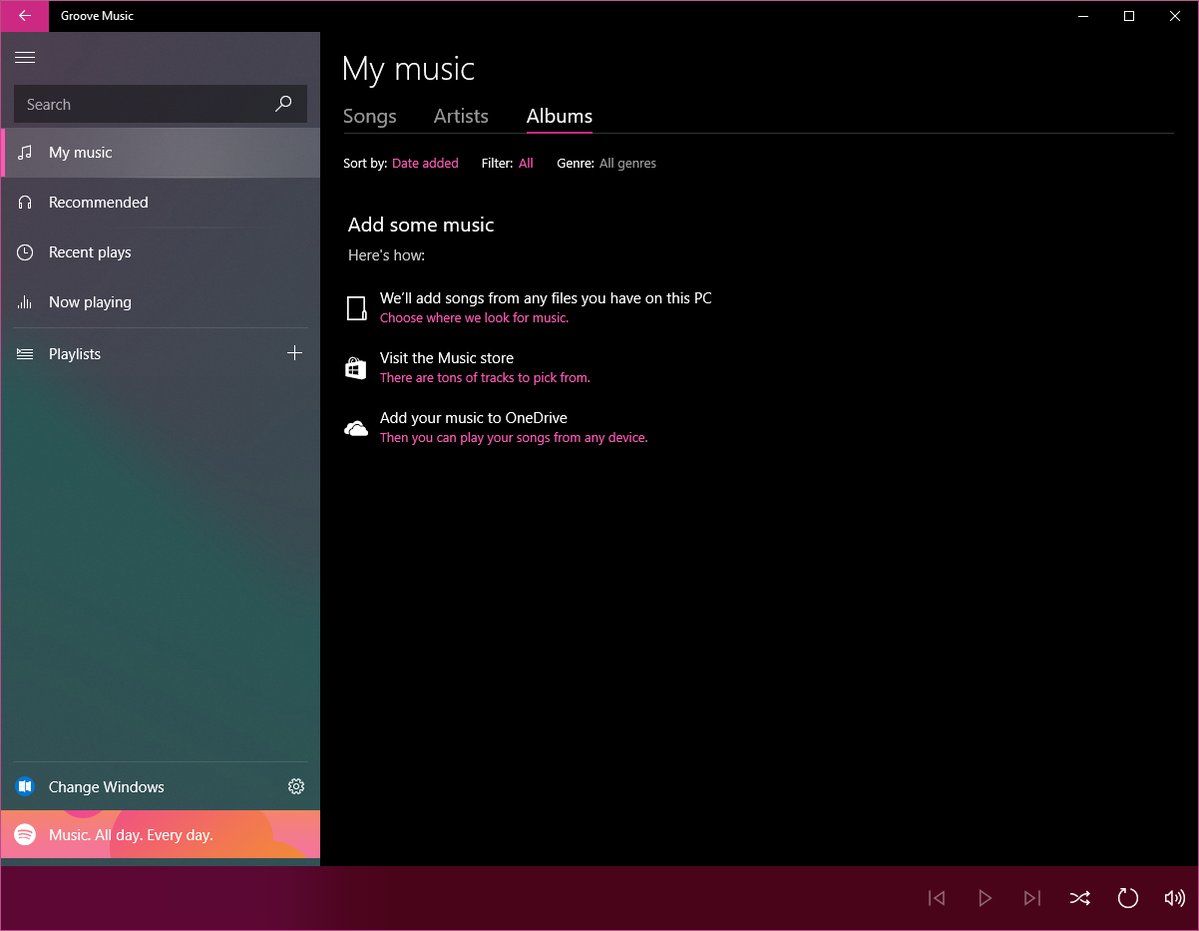Click the Spotify logo icon
Screen dimensions: 1199x931
(25, 835)
